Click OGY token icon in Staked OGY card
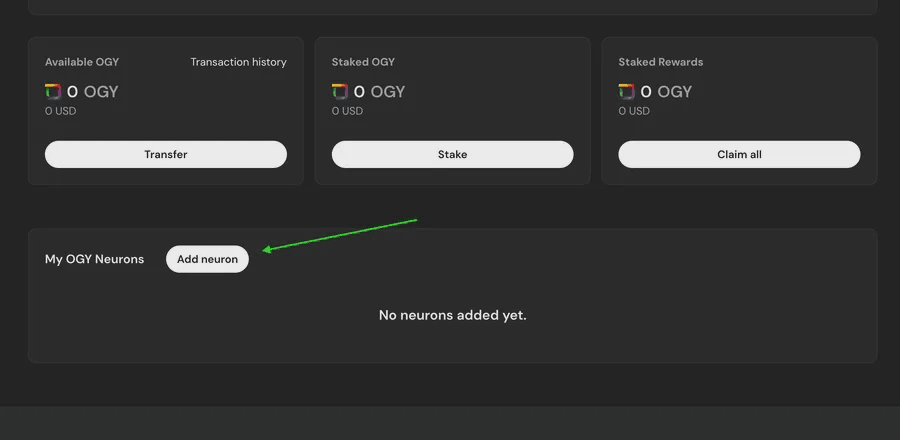The width and height of the screenshot is (900, 440). [x=340, y=91]
